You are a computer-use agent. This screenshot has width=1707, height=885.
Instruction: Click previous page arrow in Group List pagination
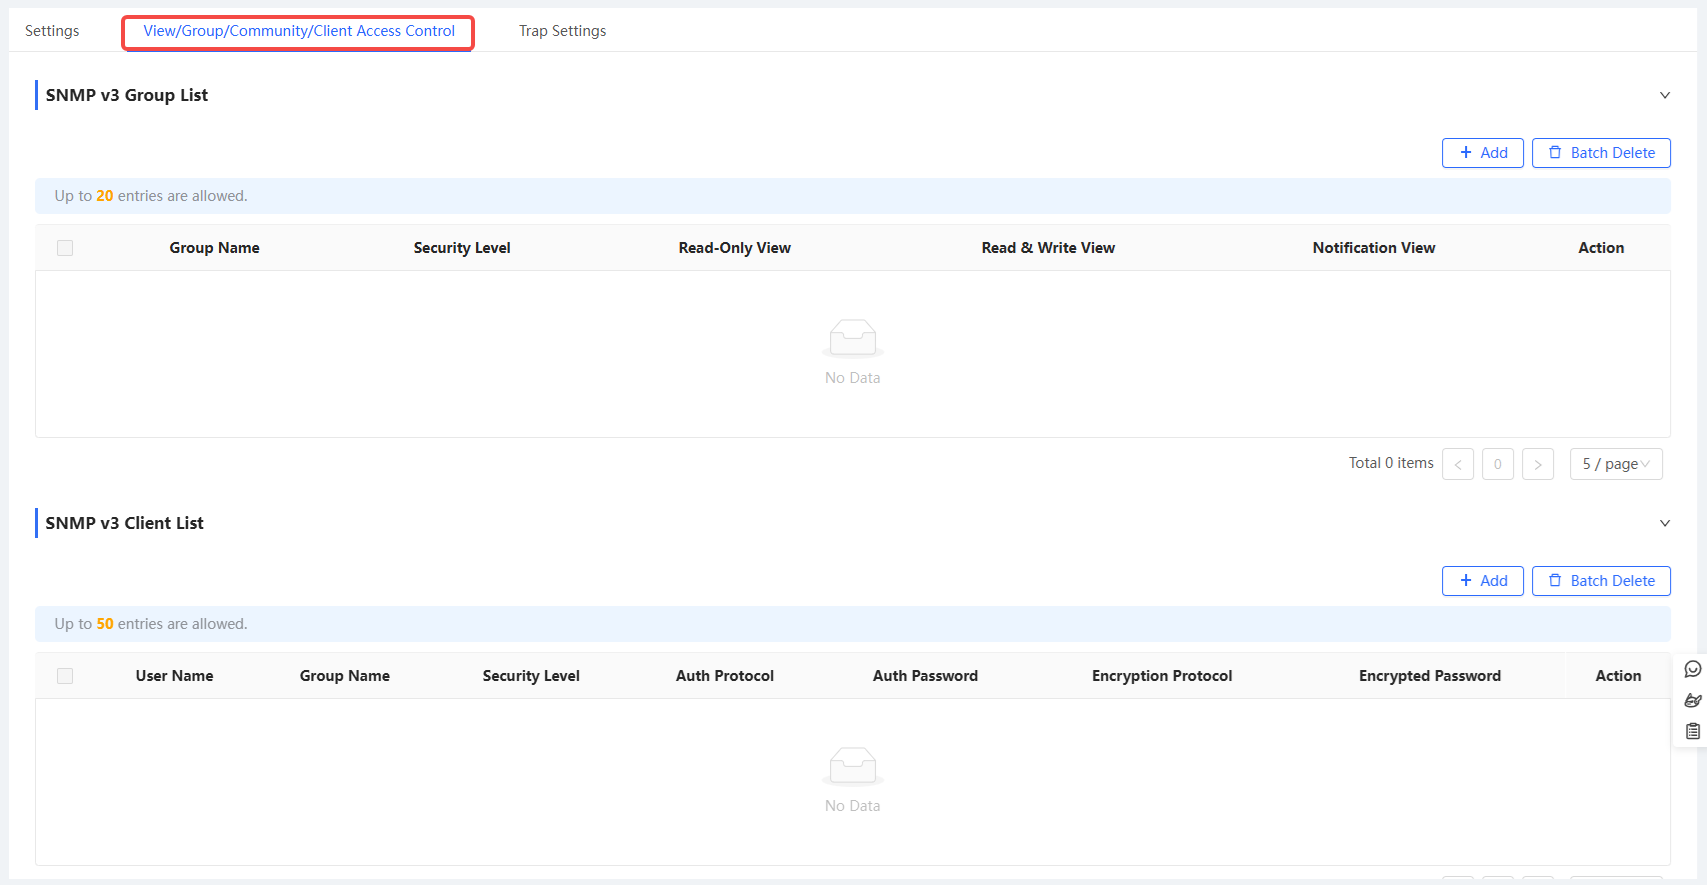(x=1457, y=464)
